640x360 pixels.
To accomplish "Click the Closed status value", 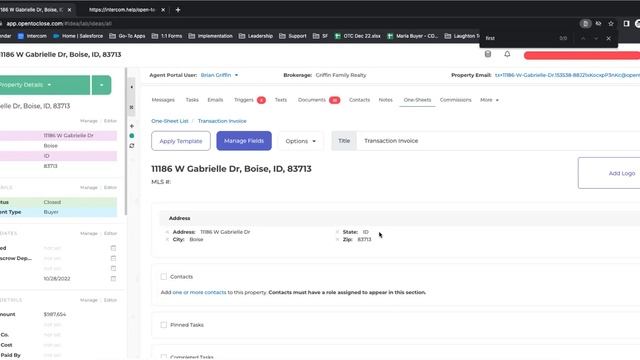I will (52, 202).
